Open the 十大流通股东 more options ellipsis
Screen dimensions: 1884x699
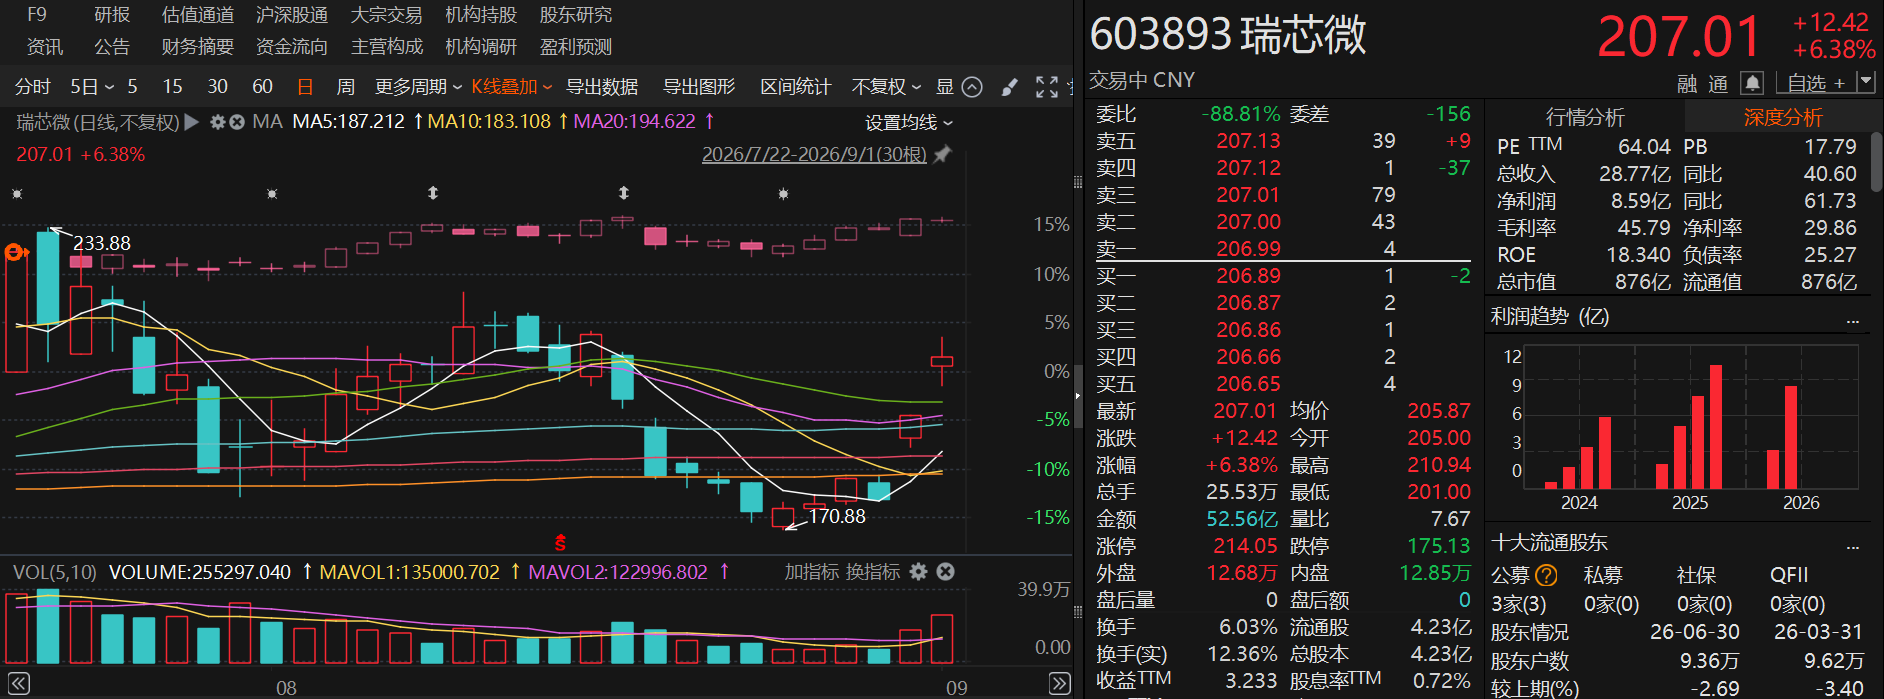coord(1852,548)
